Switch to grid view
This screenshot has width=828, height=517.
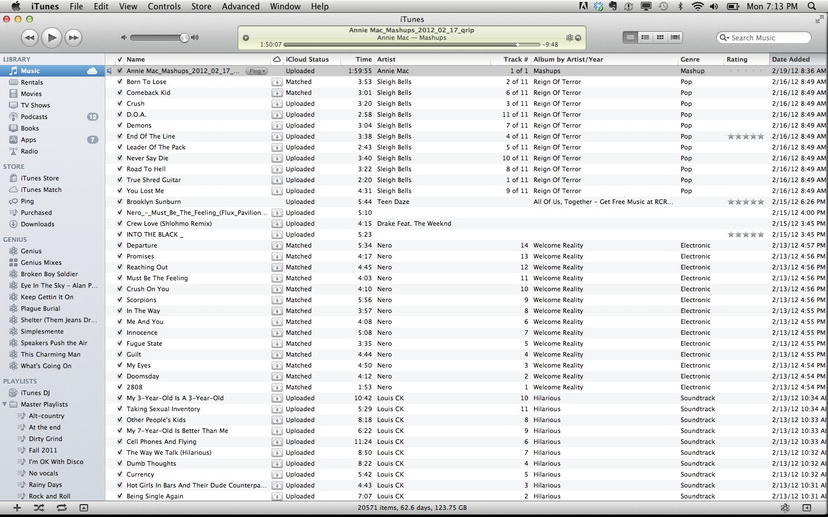pos(660,37)
